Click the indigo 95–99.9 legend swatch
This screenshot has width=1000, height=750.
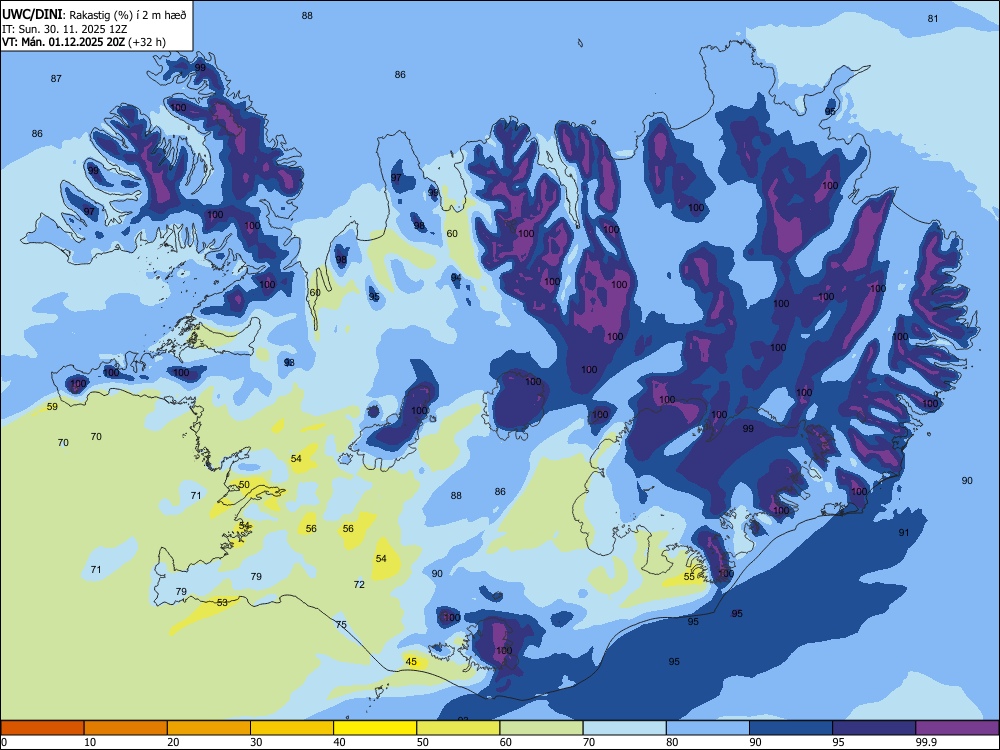874,728
